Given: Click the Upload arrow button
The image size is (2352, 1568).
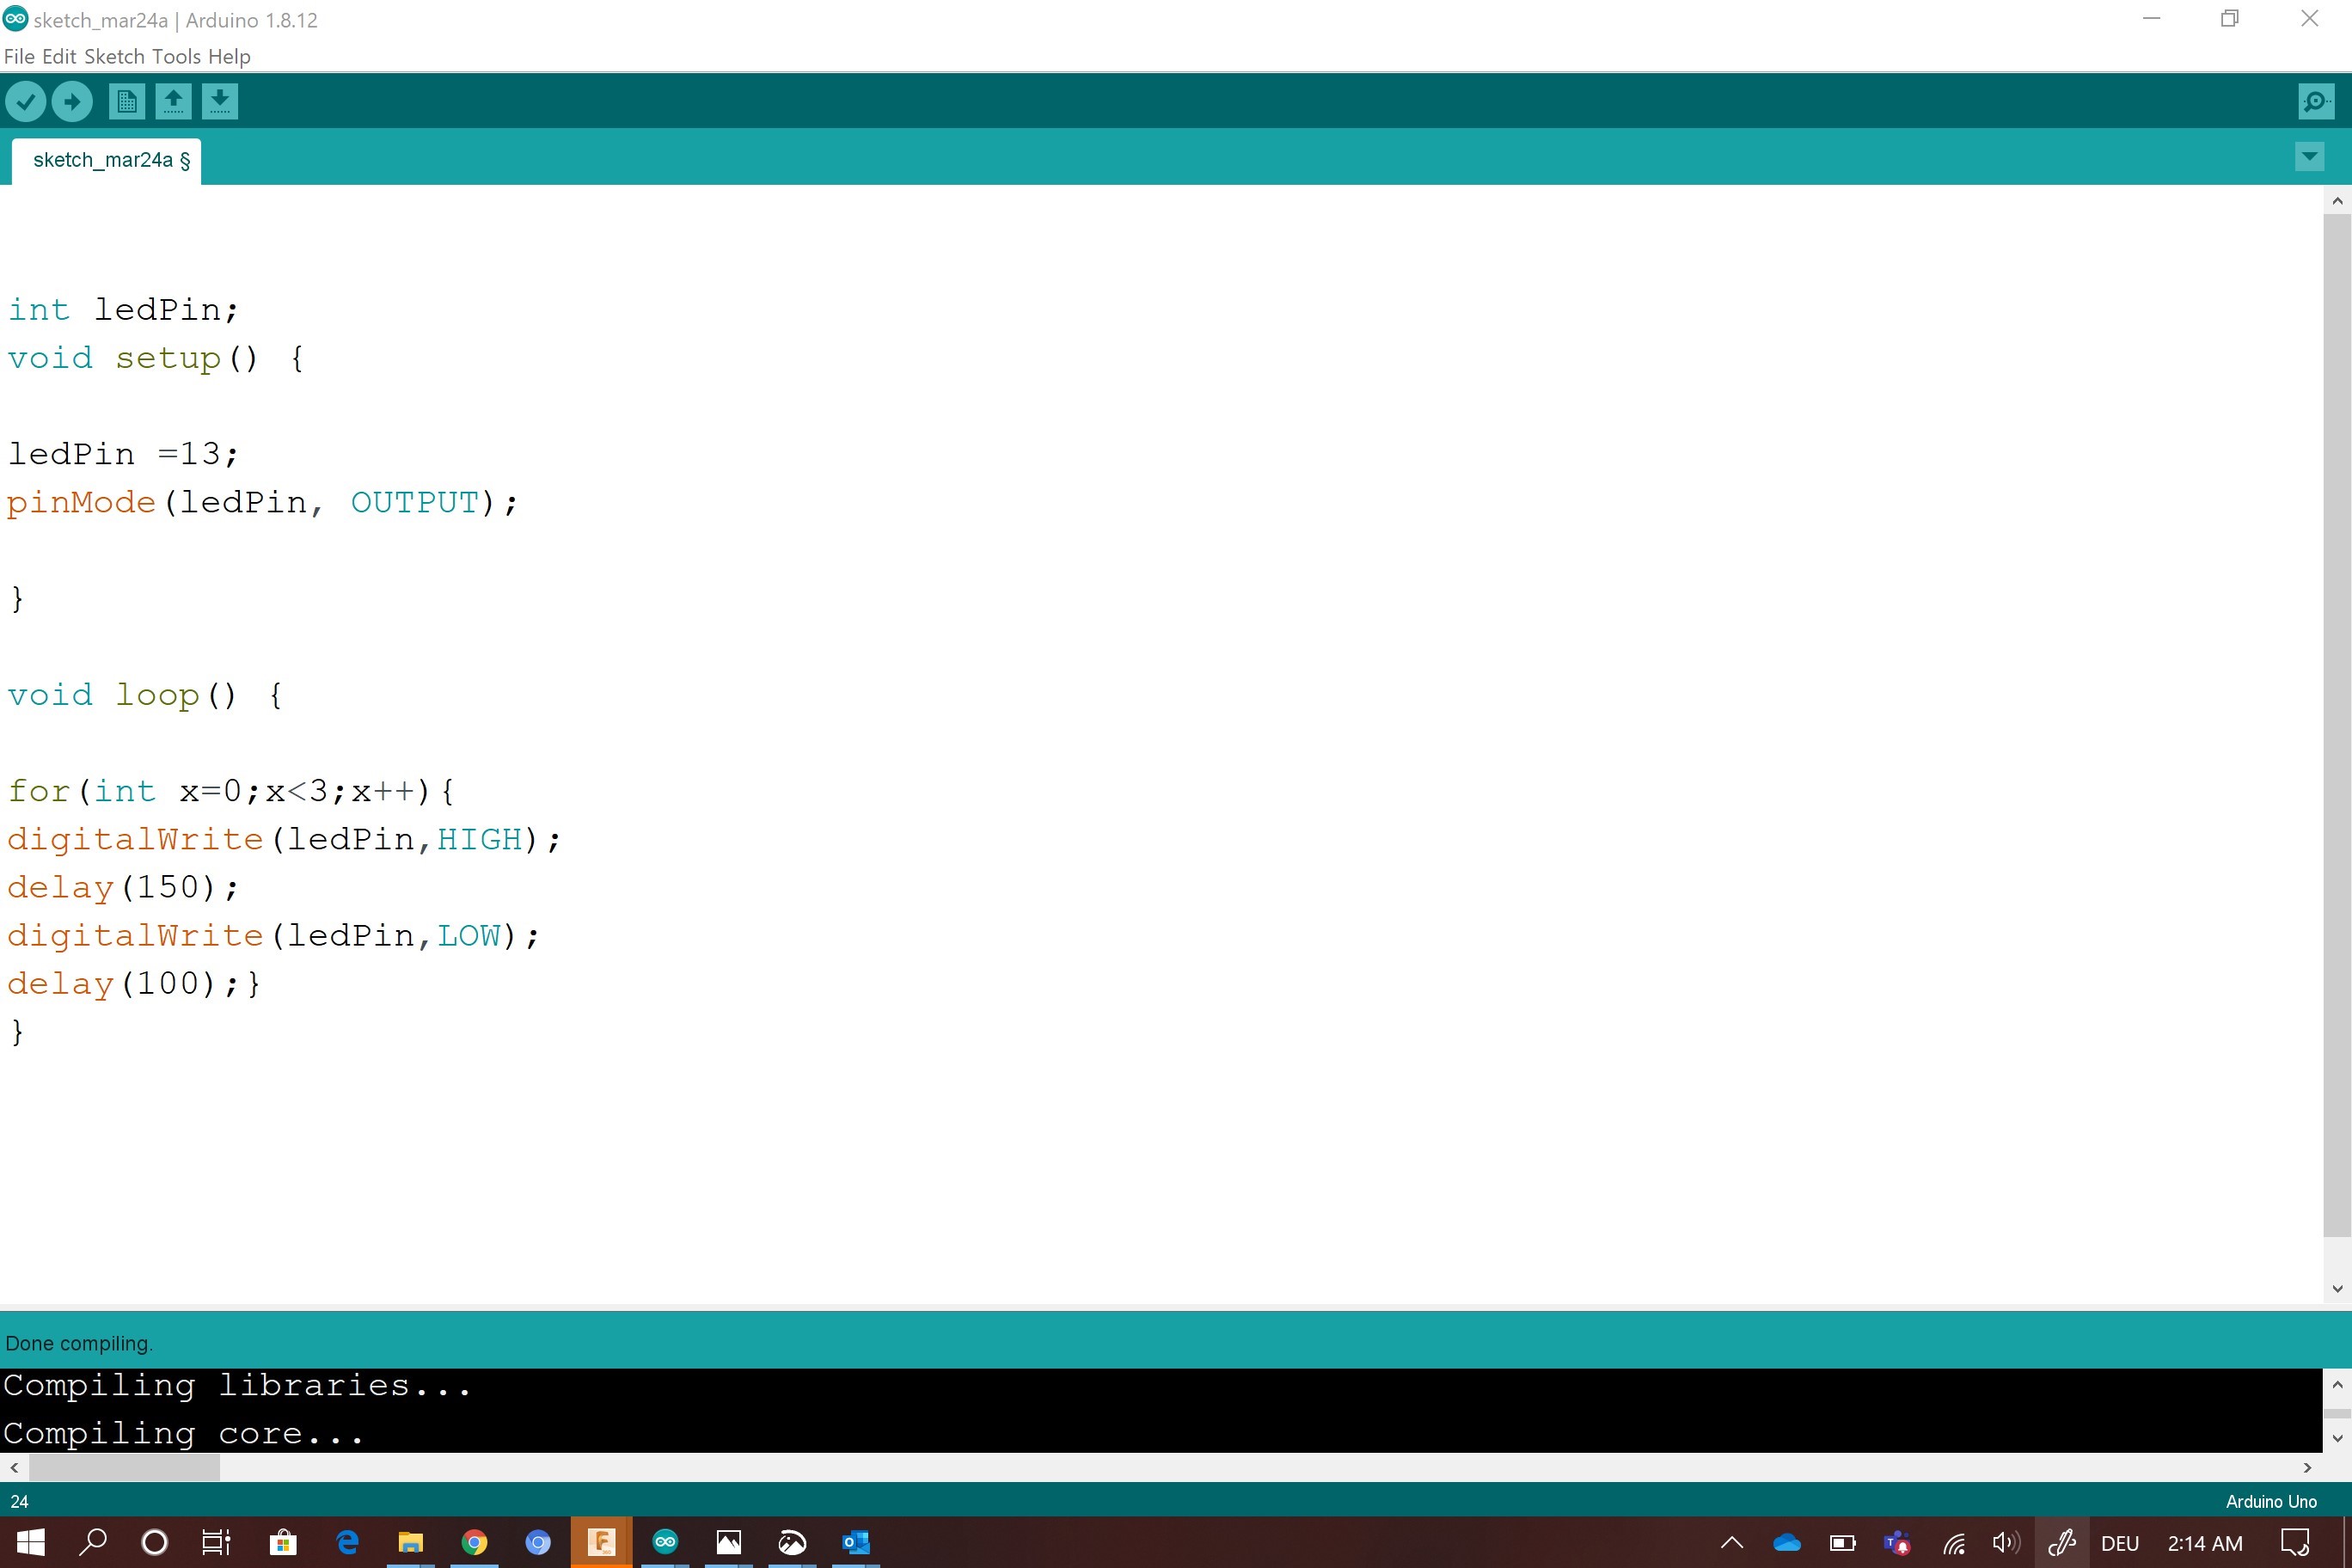Looking at the screenshot, I should coord(72,101).
